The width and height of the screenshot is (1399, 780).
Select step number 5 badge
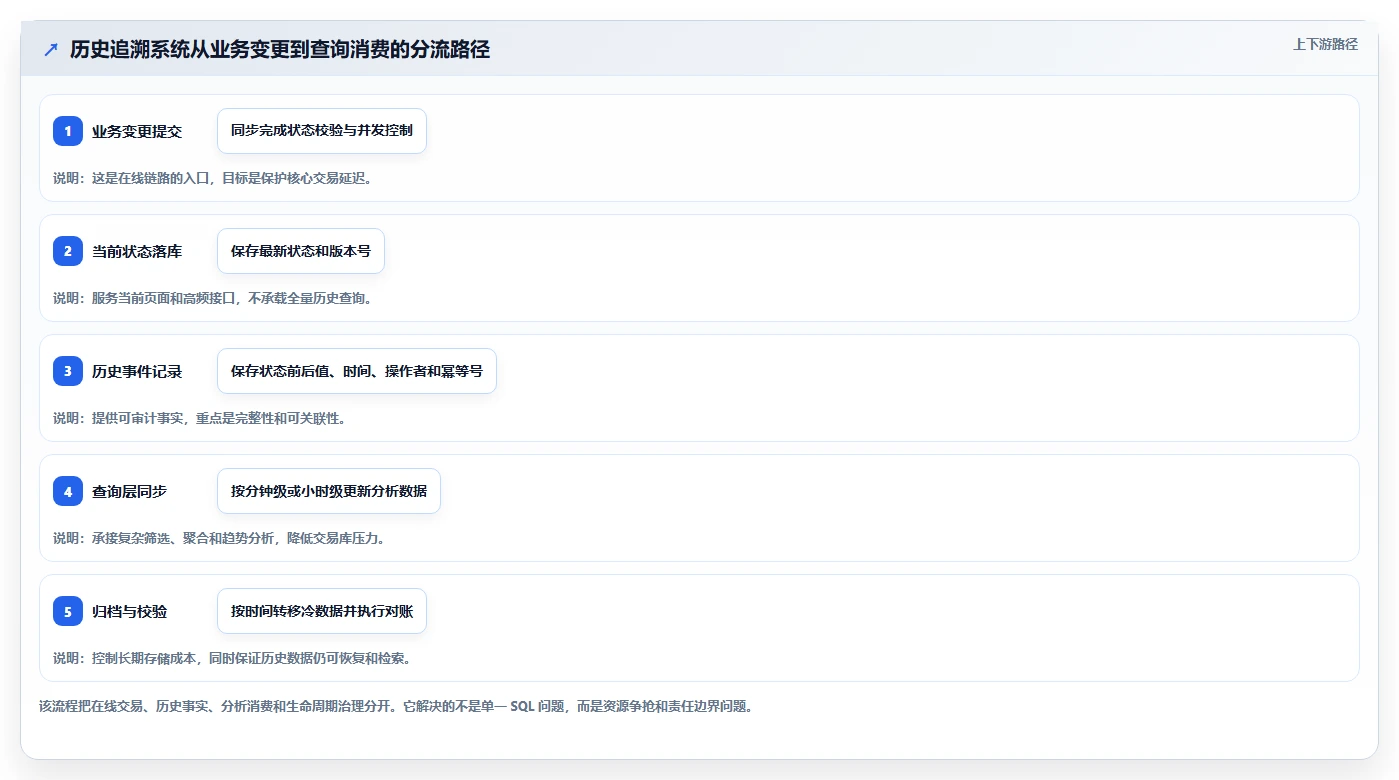68,611
